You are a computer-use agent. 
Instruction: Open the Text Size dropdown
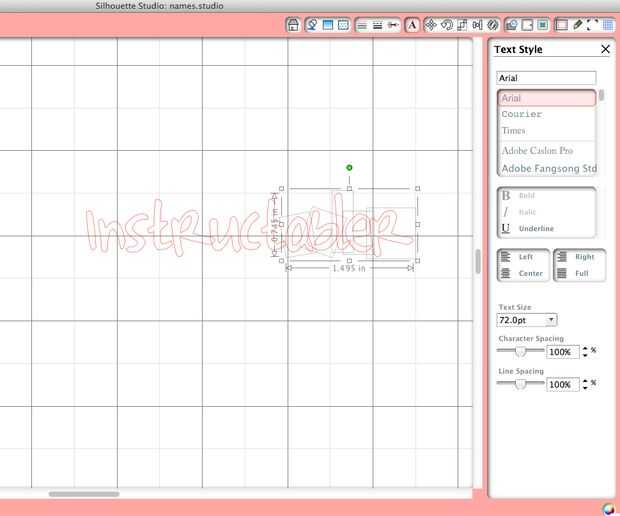pos(527,320)
